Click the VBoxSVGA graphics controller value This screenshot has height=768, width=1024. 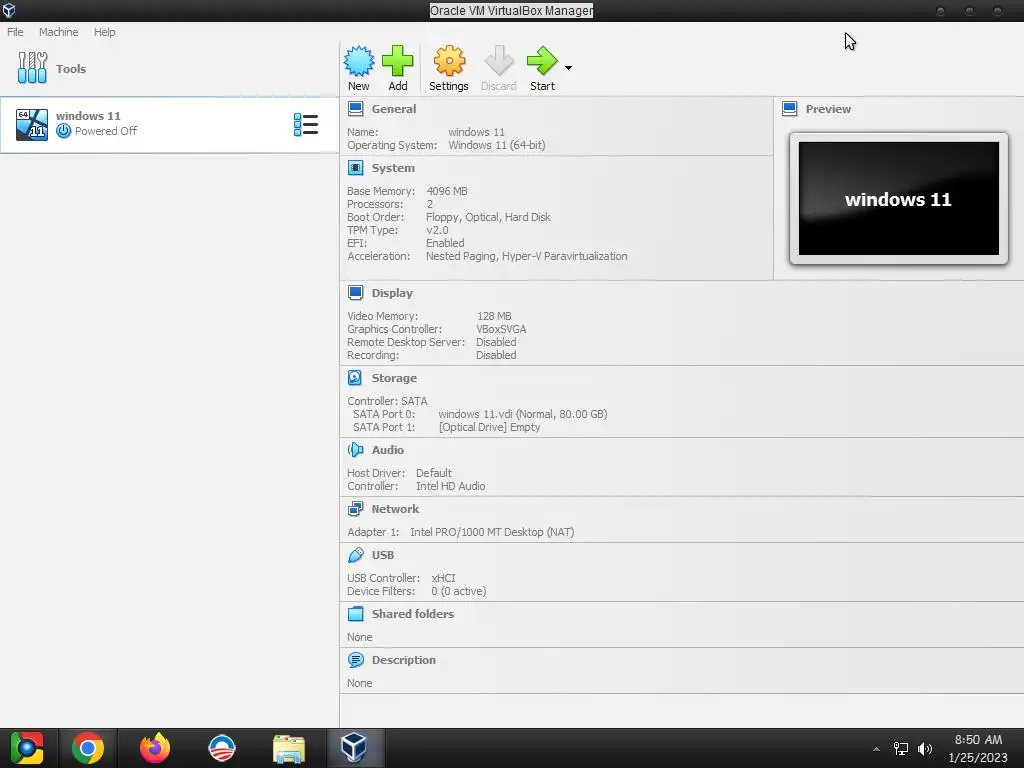click(x=501, y=329)
